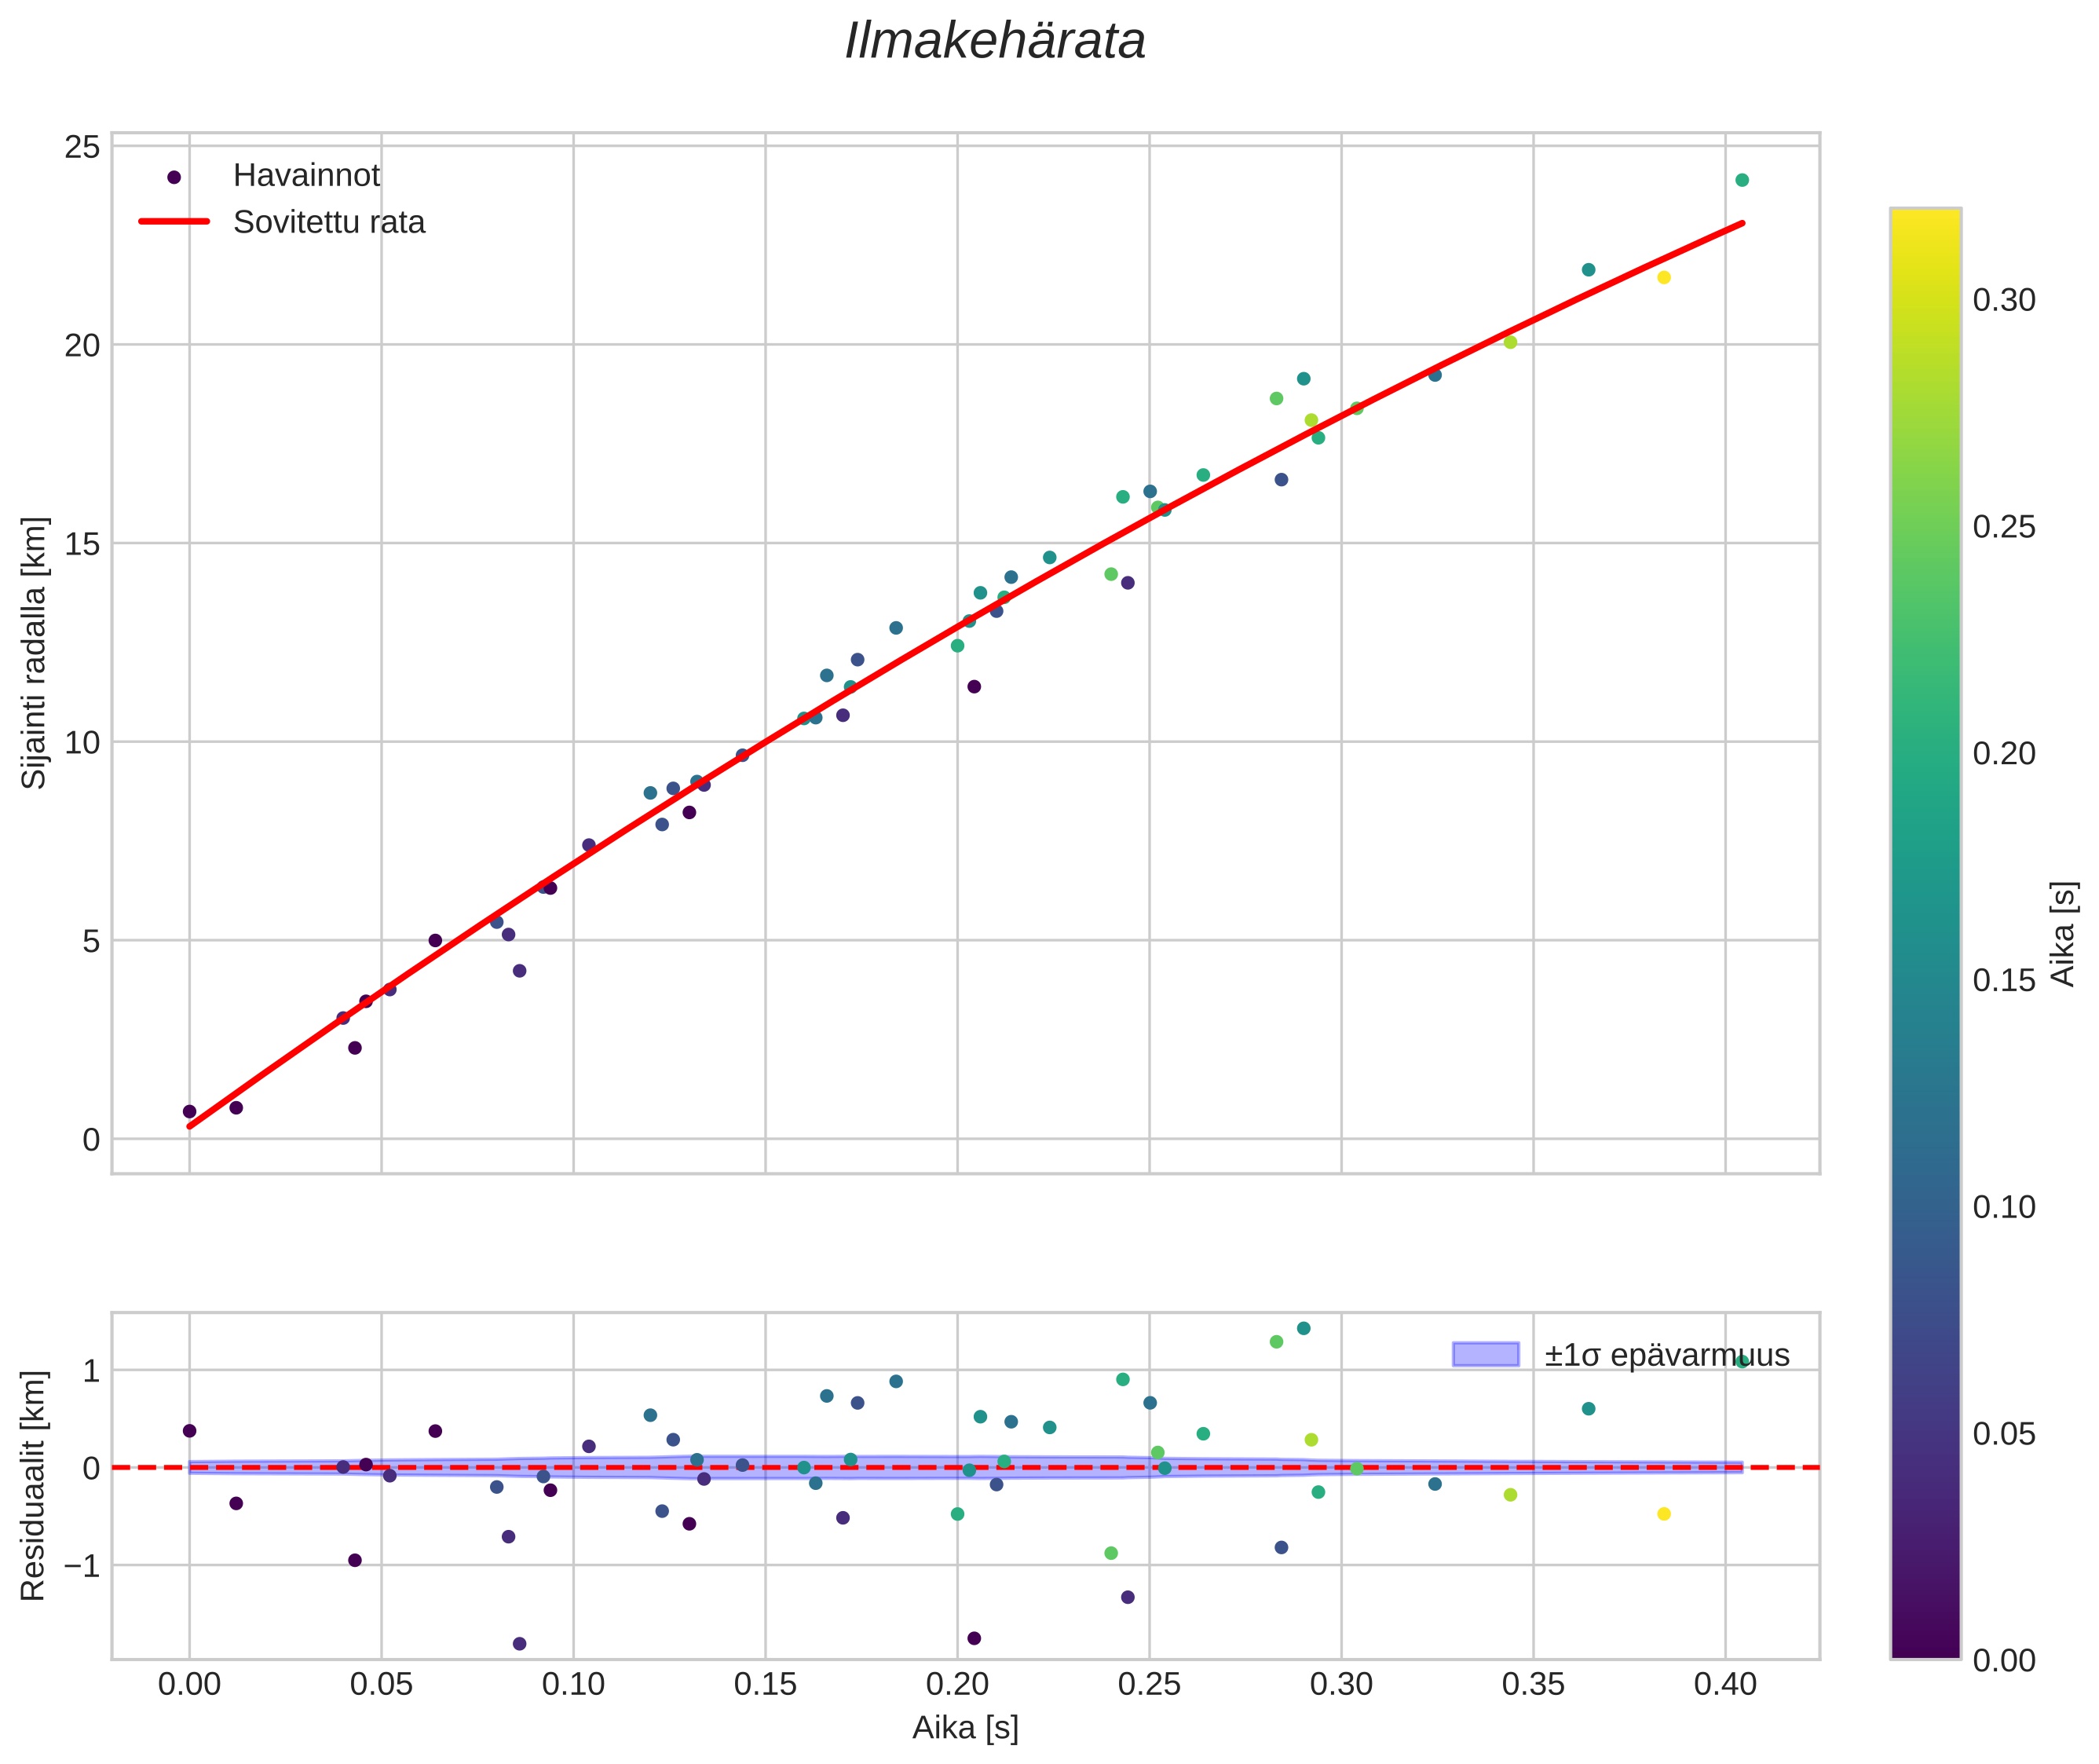Click the 0.30 tick label on the colorbar
This screenshot has height=1764, width=2099.
(x=2003, y=300)
